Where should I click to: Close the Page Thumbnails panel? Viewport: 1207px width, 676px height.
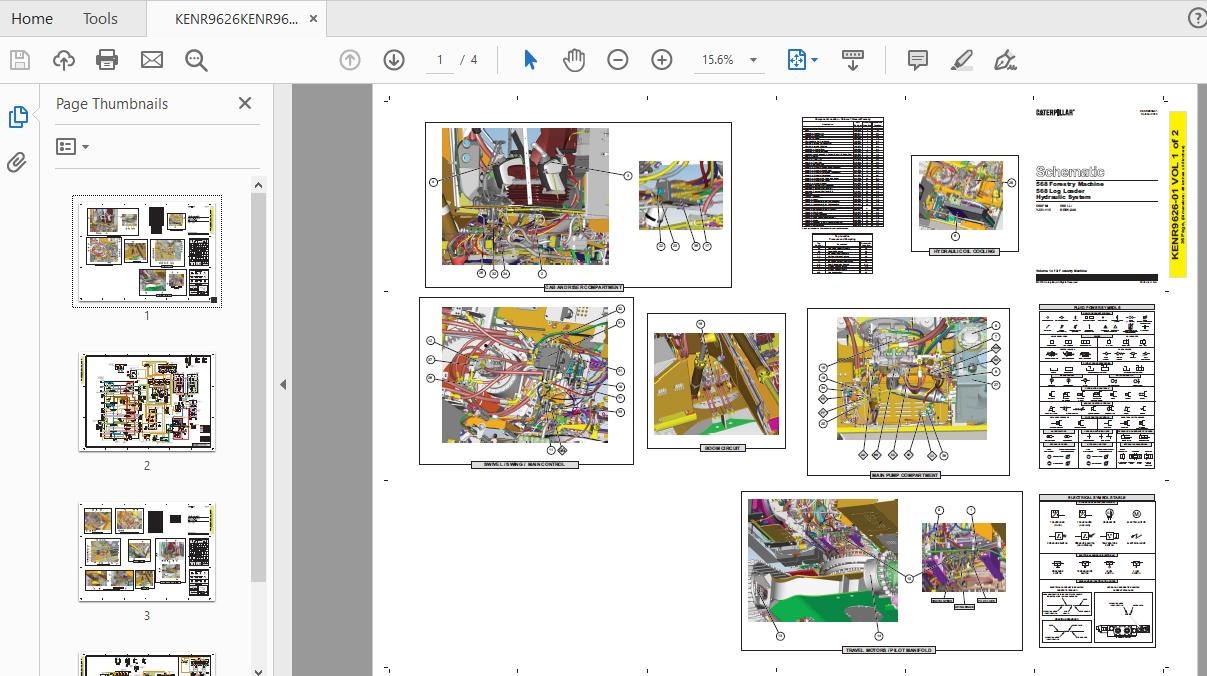click(x=245, y=103)
